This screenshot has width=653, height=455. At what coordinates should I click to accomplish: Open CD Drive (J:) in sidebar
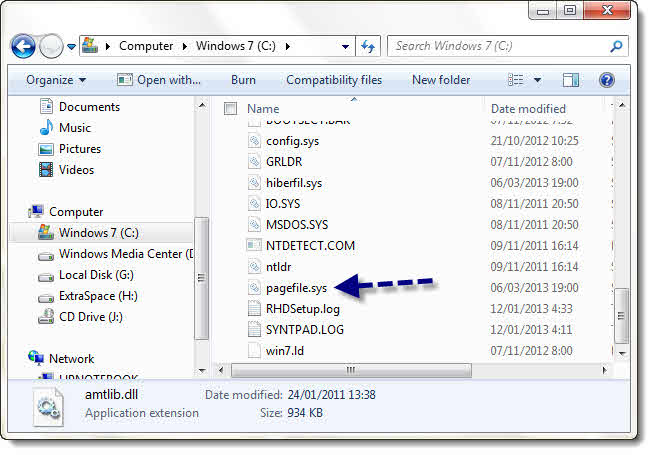(90, 317)
